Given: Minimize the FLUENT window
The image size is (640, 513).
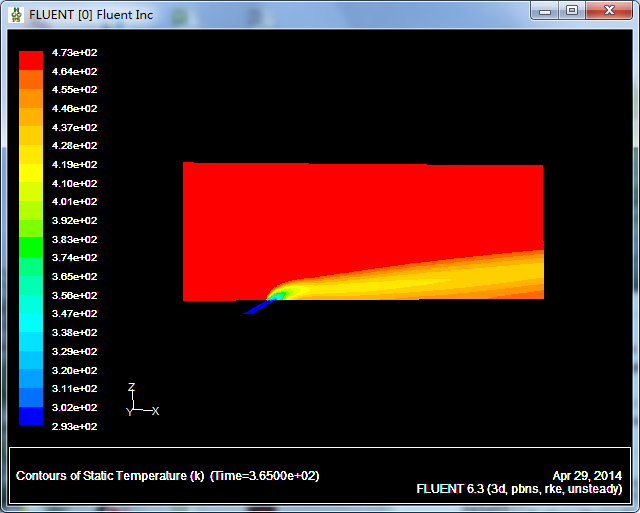Looking at the screenshot, I should click(545, 11).
